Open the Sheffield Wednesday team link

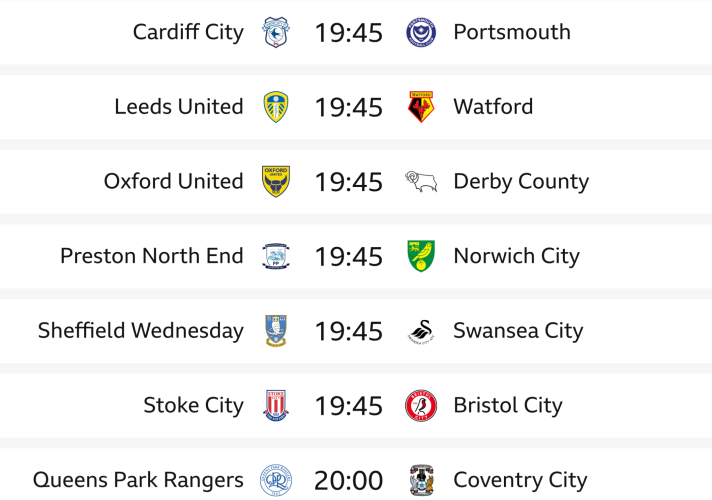coord(141,331)
